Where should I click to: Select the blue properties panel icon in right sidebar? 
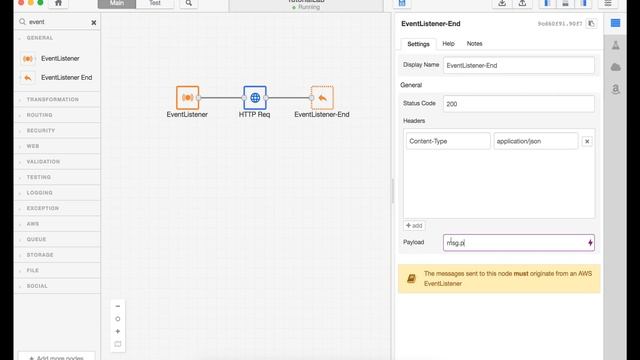[616, 23]
